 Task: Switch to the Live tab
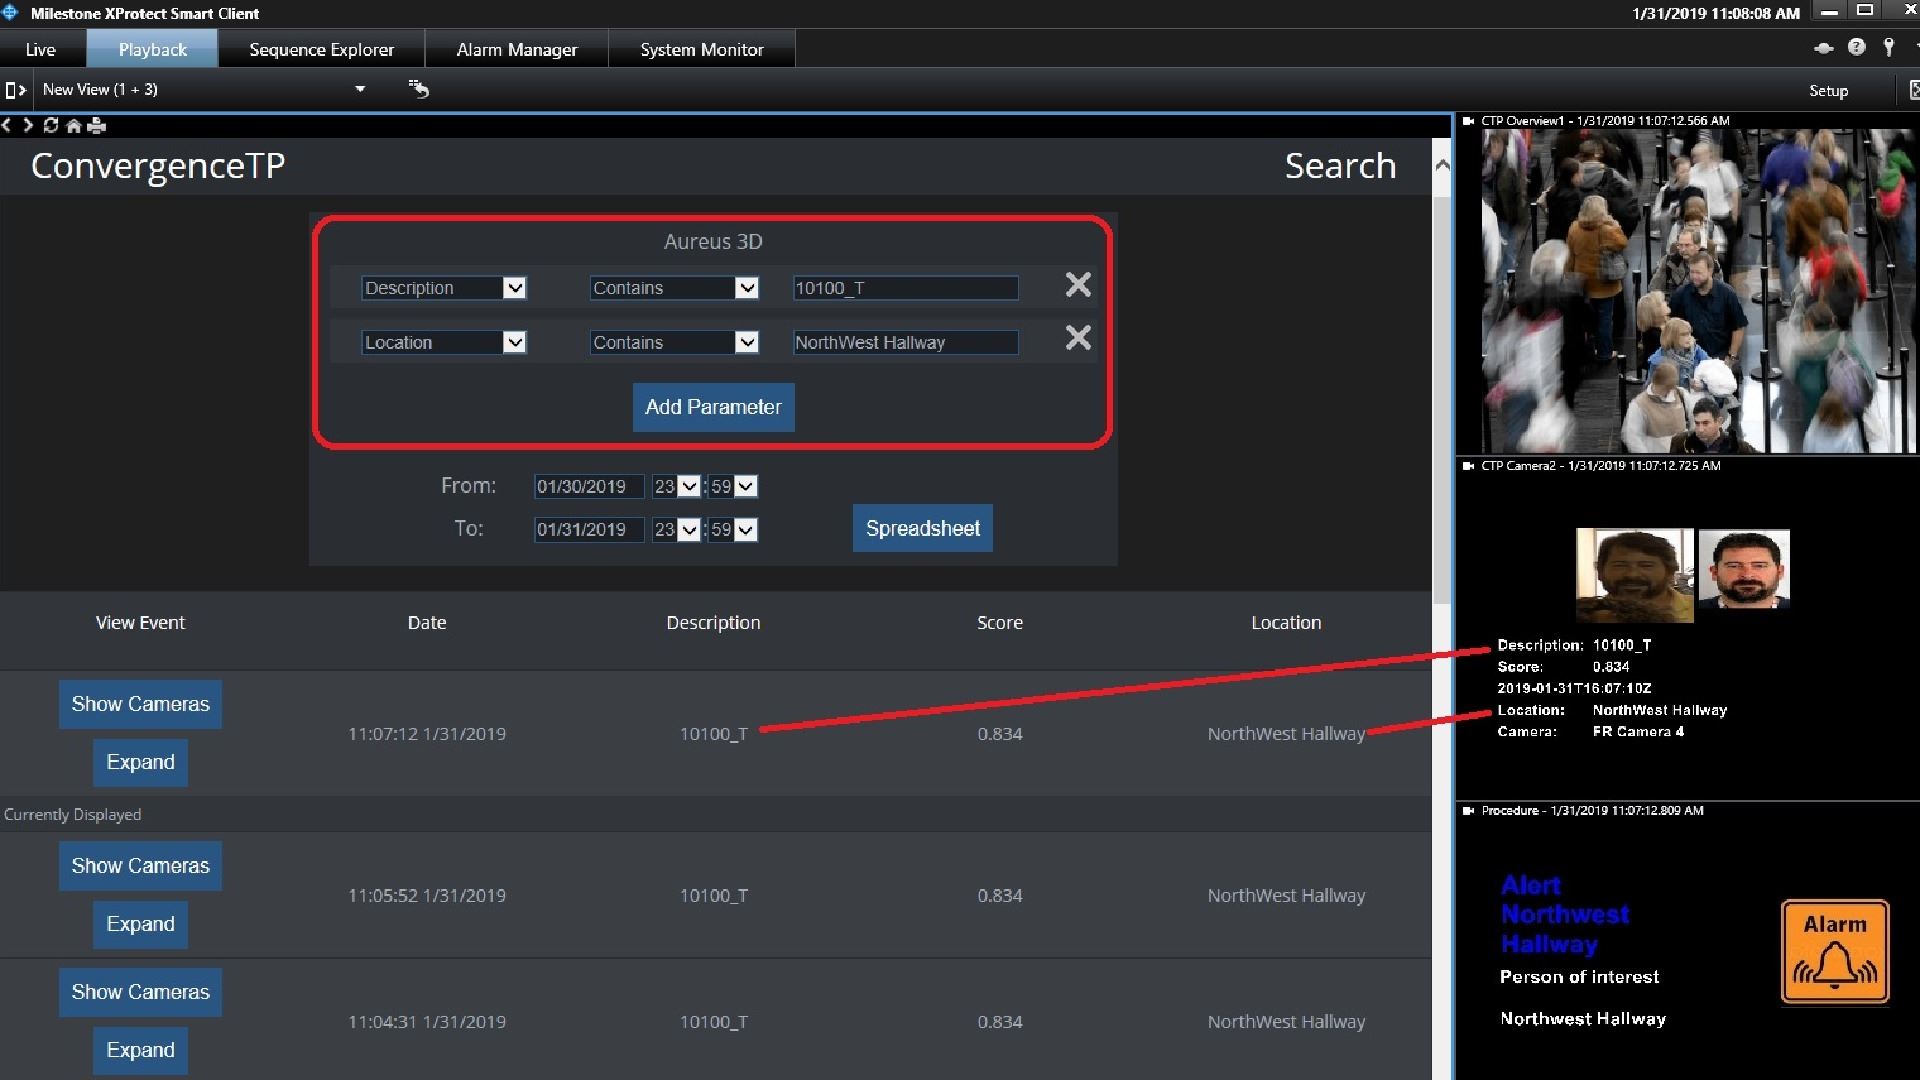coord(41,49)
